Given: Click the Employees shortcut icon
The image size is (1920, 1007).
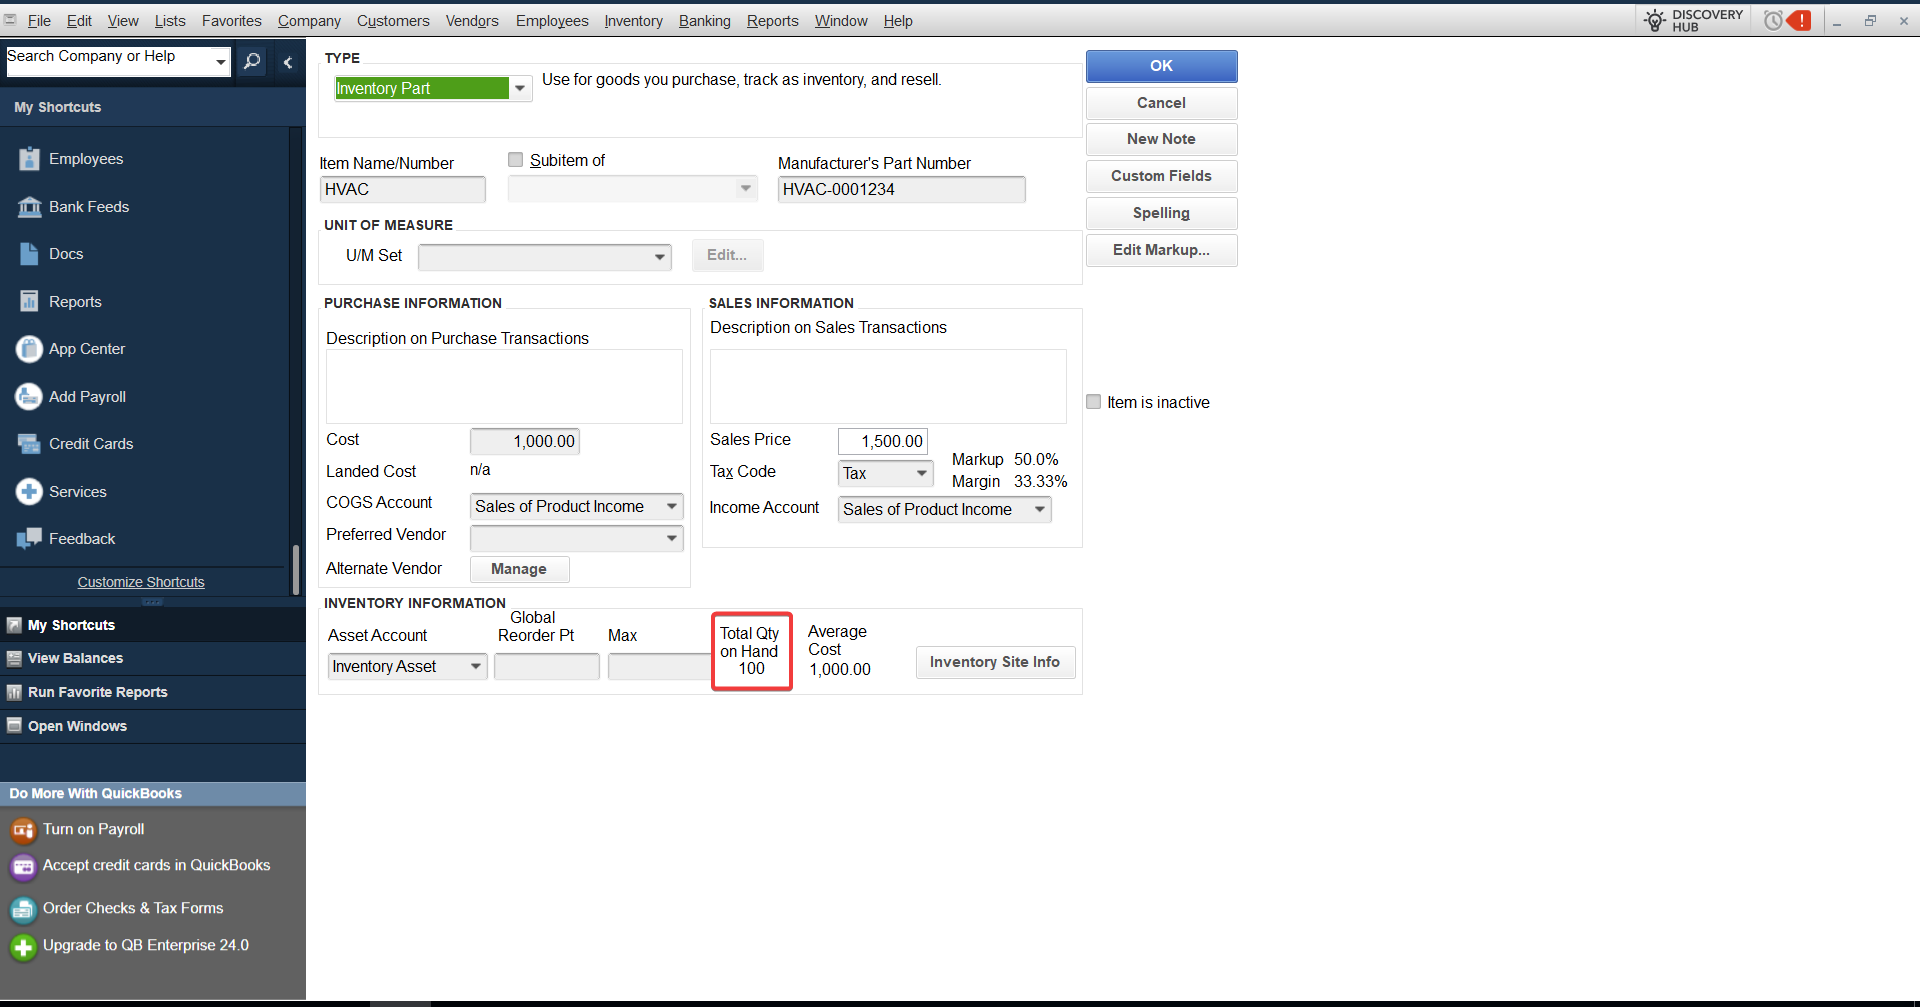Looking at the screenshot, I should 29,159.
